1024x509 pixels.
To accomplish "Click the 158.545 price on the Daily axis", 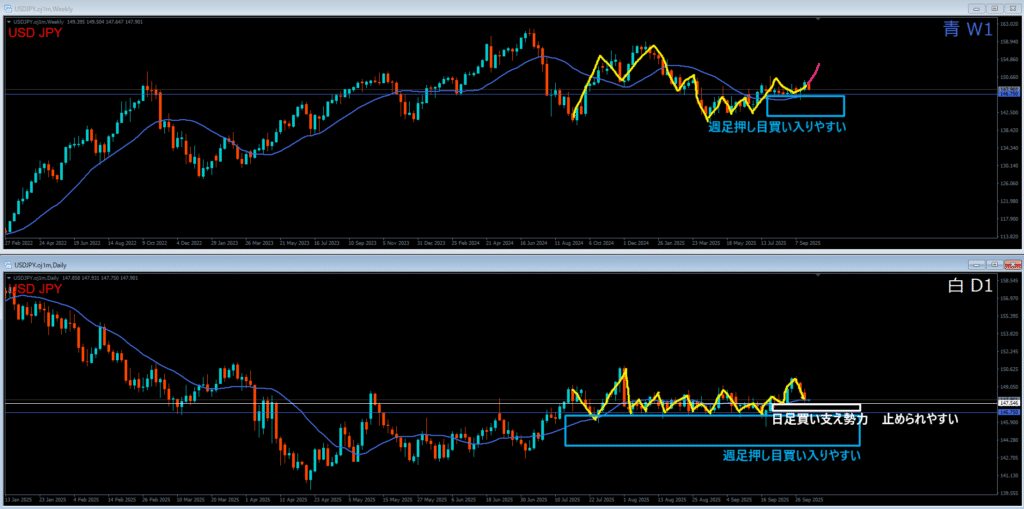I will click(1009, 281).
